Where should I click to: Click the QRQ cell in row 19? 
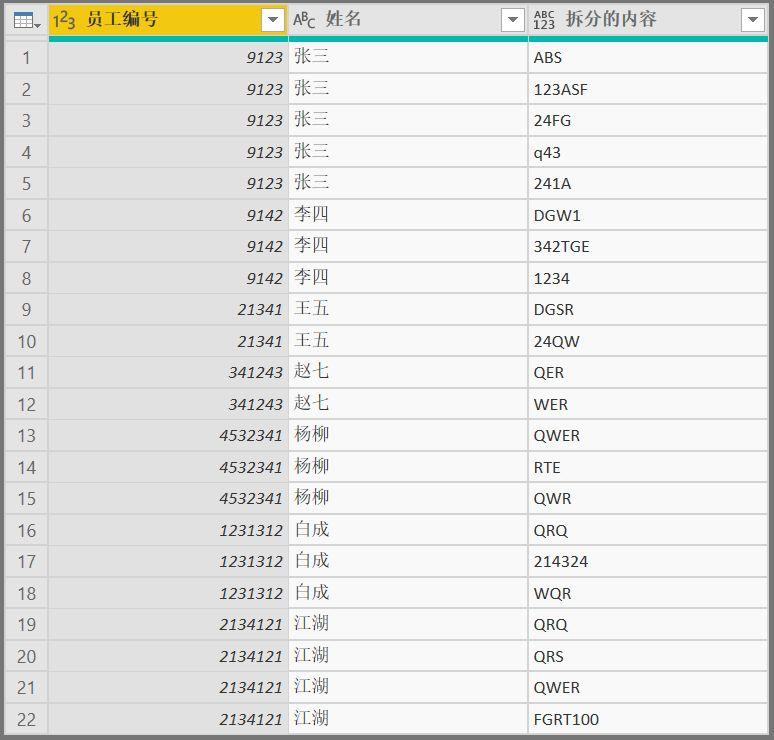click(648, 624)
